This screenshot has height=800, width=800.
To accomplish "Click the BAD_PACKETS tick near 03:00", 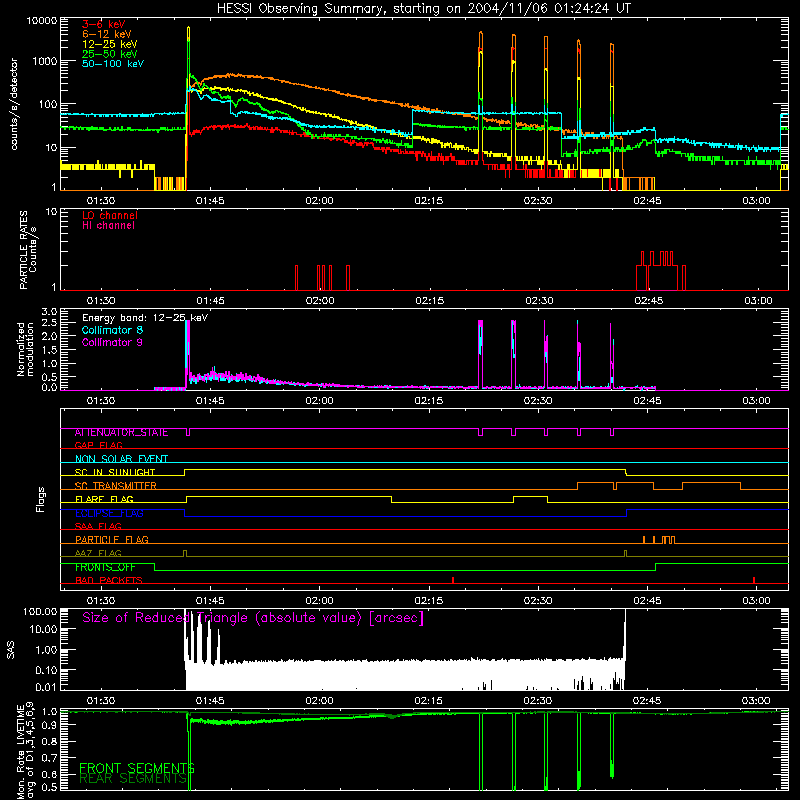I will pos(754,580).
